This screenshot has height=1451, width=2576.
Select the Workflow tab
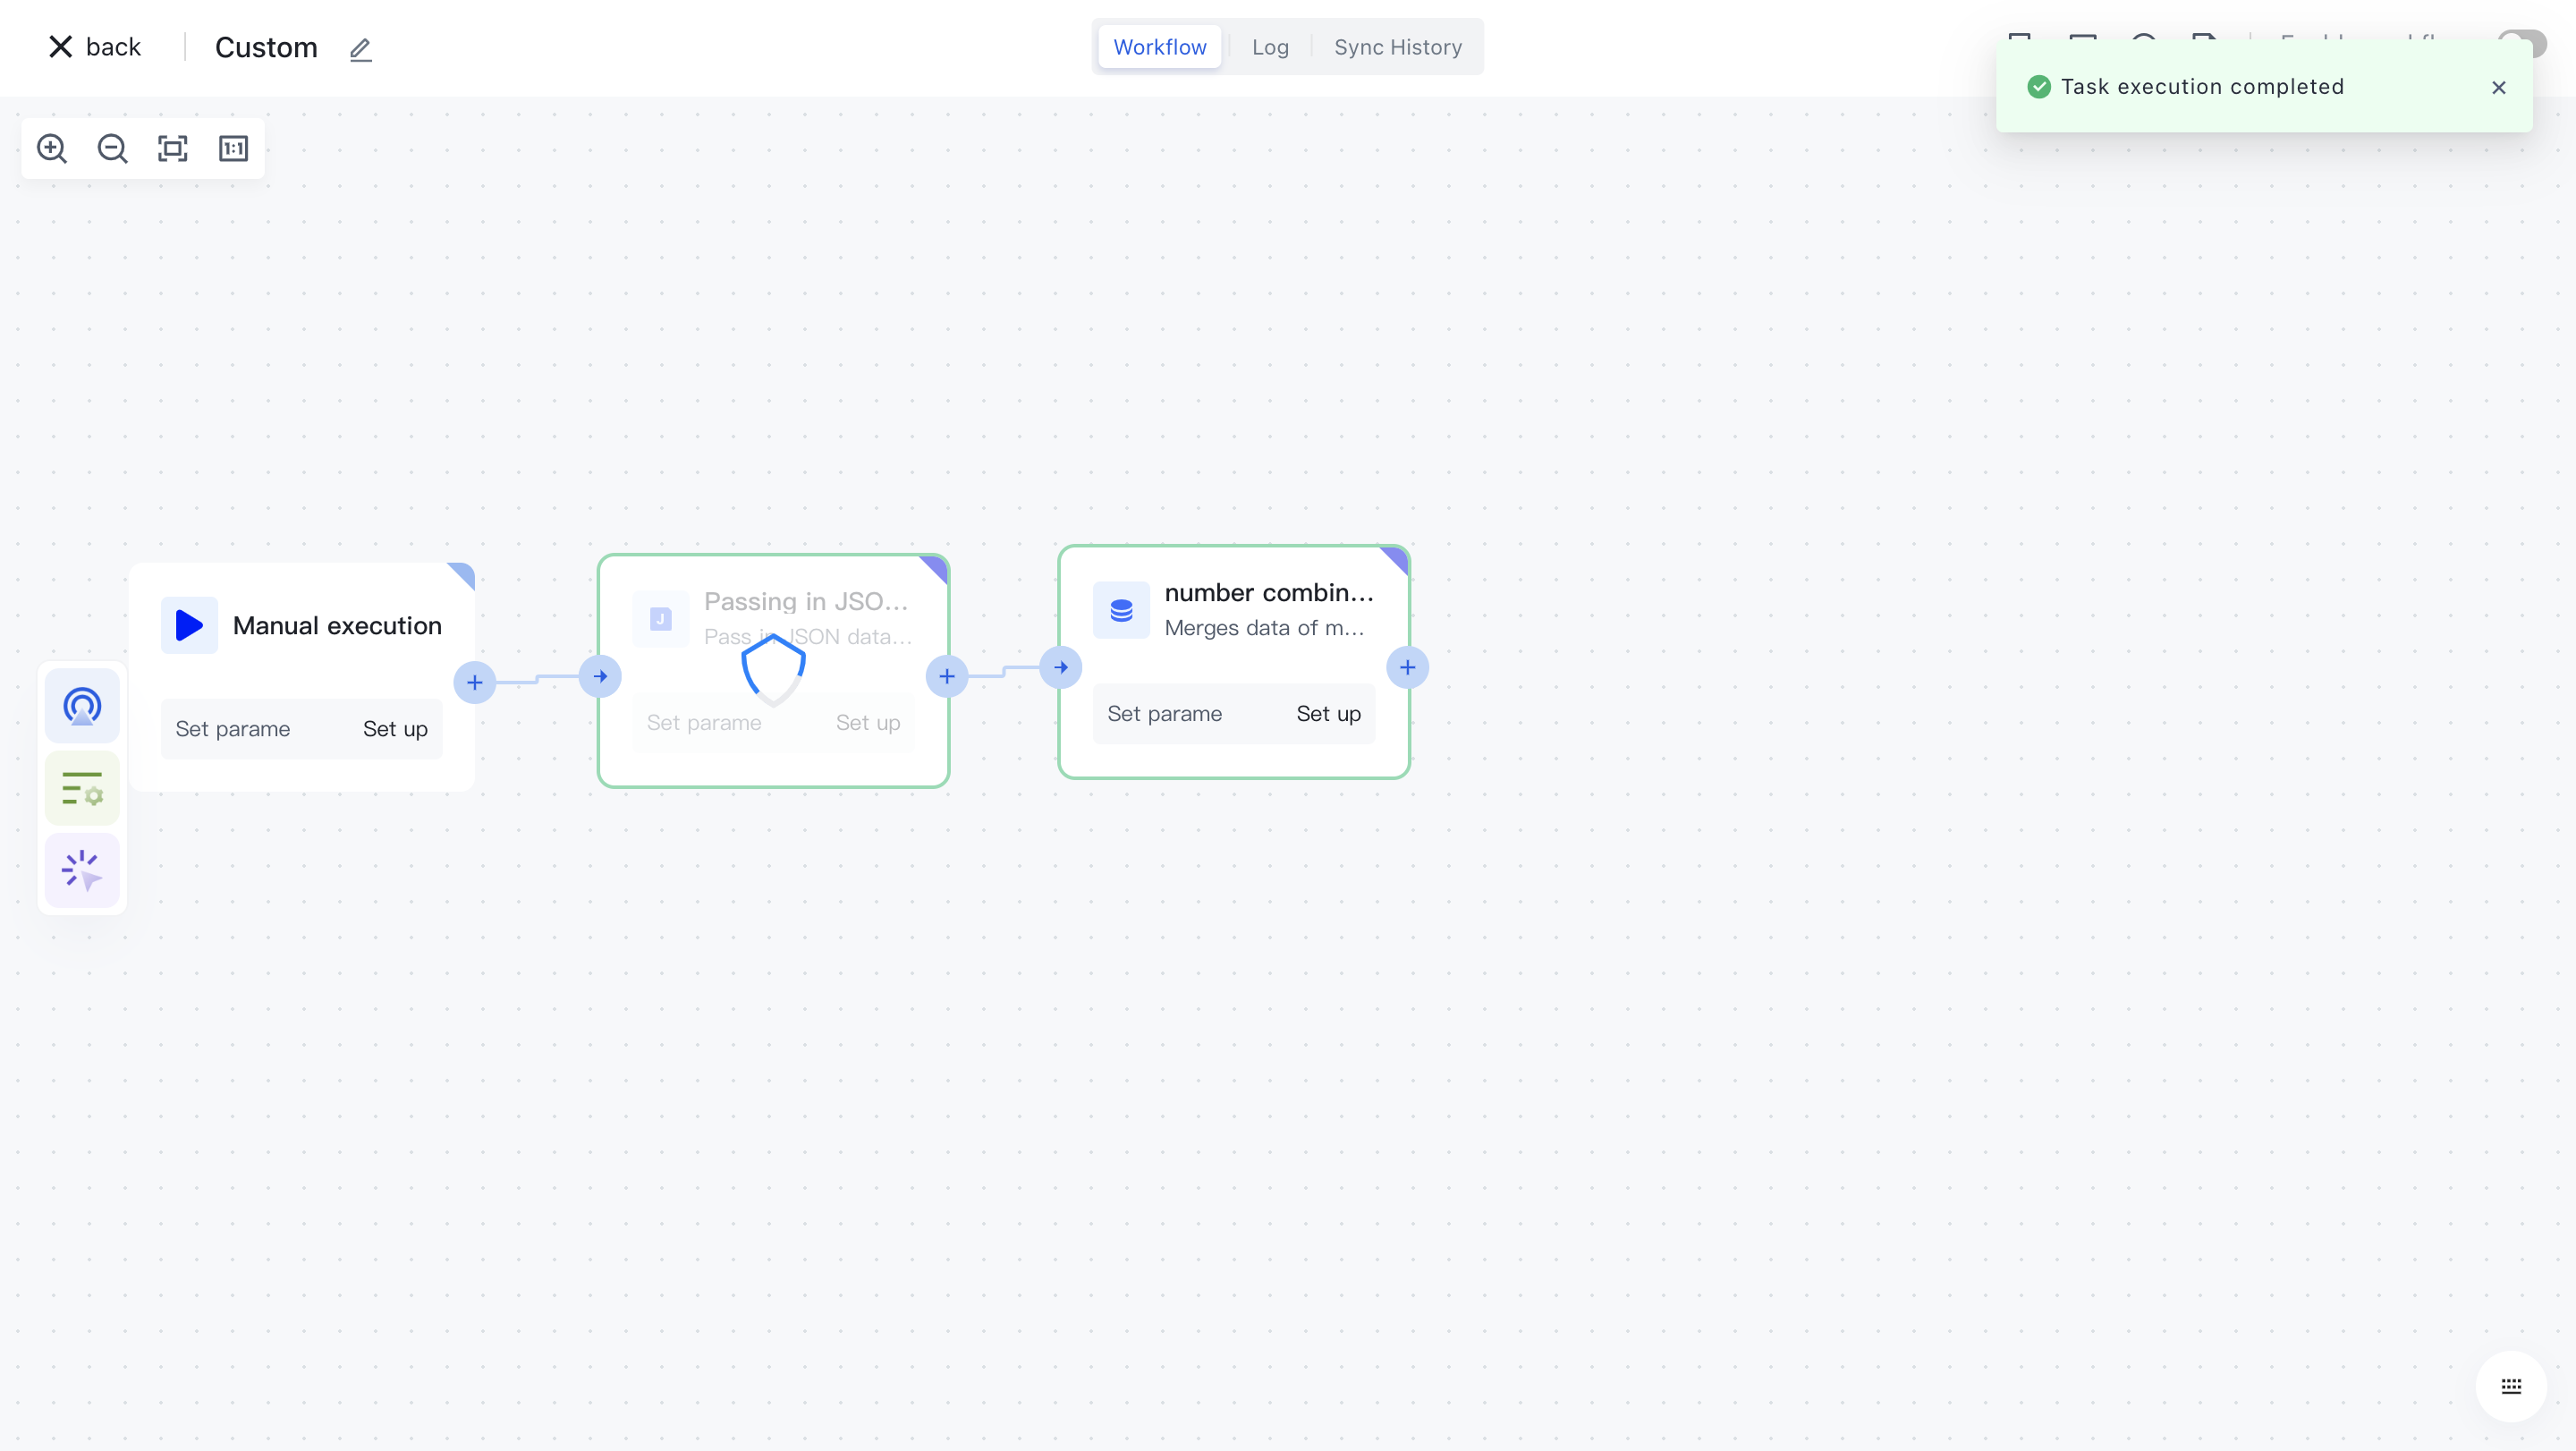coord(1159,47)
